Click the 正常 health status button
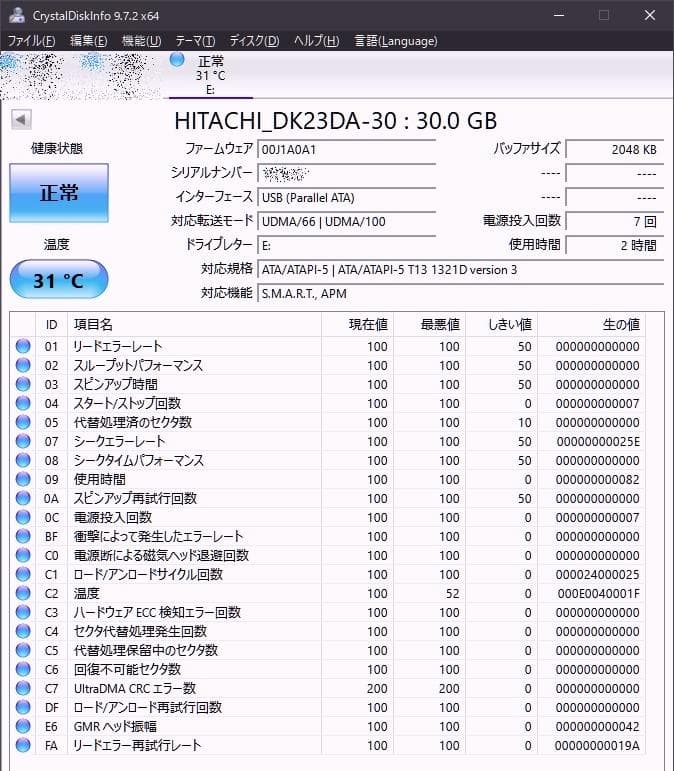Viewport: 674px width, 771px height. [59, 193]
